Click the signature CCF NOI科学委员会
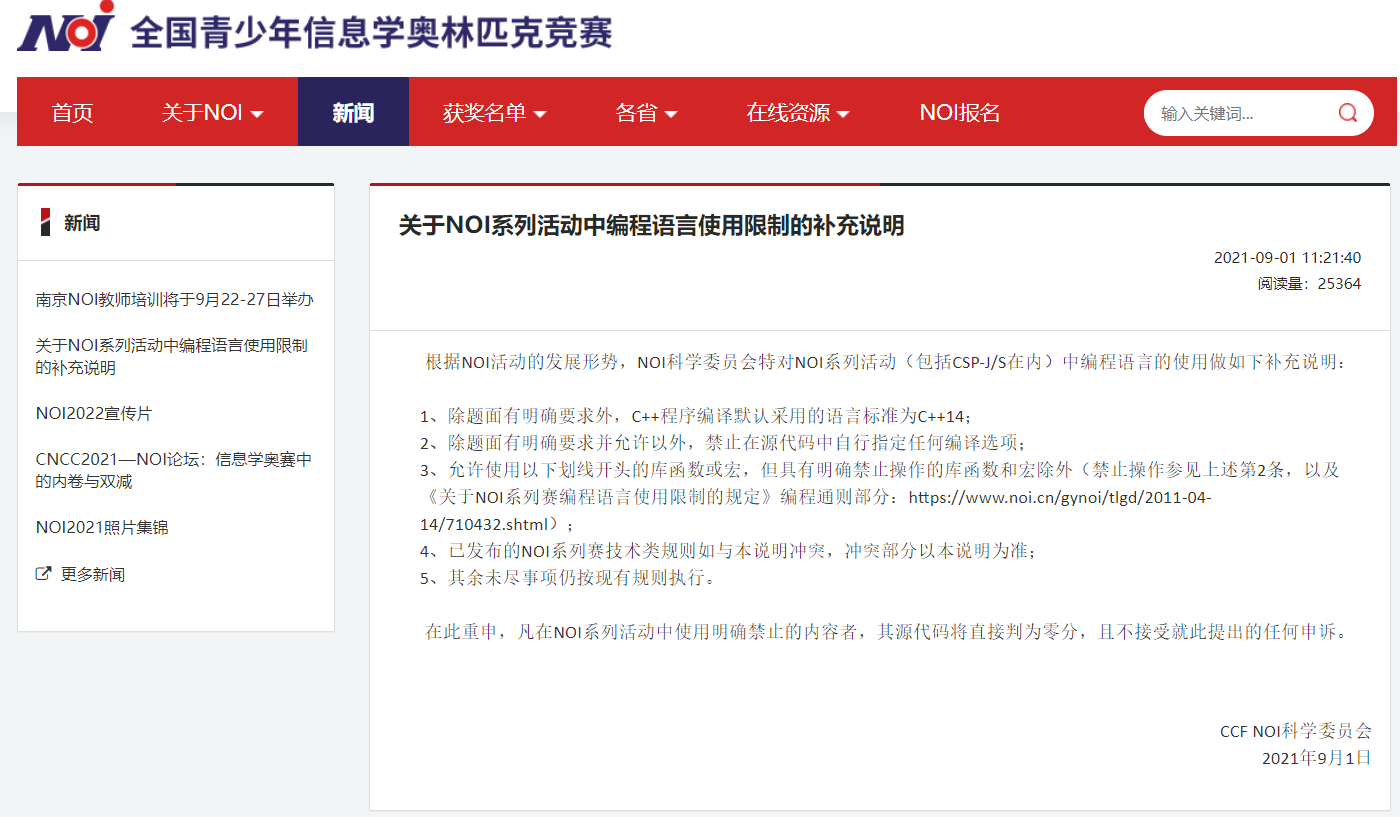The image size is (1400, 817). [x=1296, y=731]
